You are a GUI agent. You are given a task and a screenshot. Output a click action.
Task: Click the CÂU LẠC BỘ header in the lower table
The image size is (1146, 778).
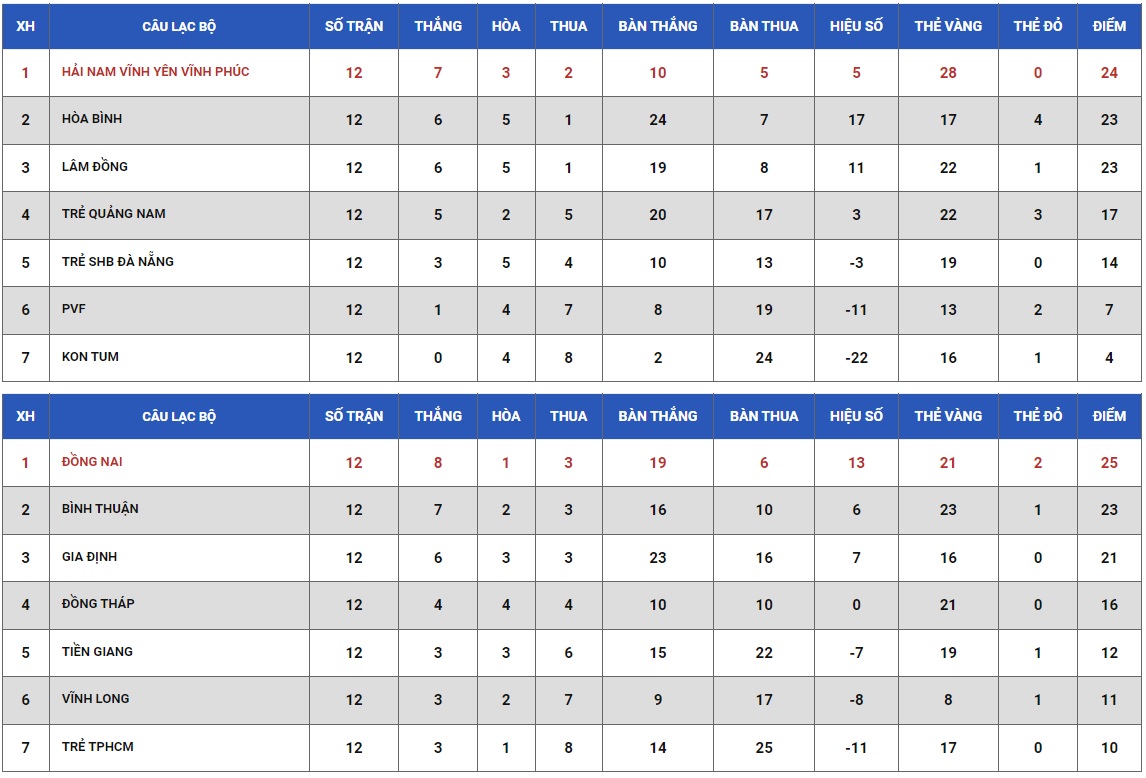pos(179,416)
